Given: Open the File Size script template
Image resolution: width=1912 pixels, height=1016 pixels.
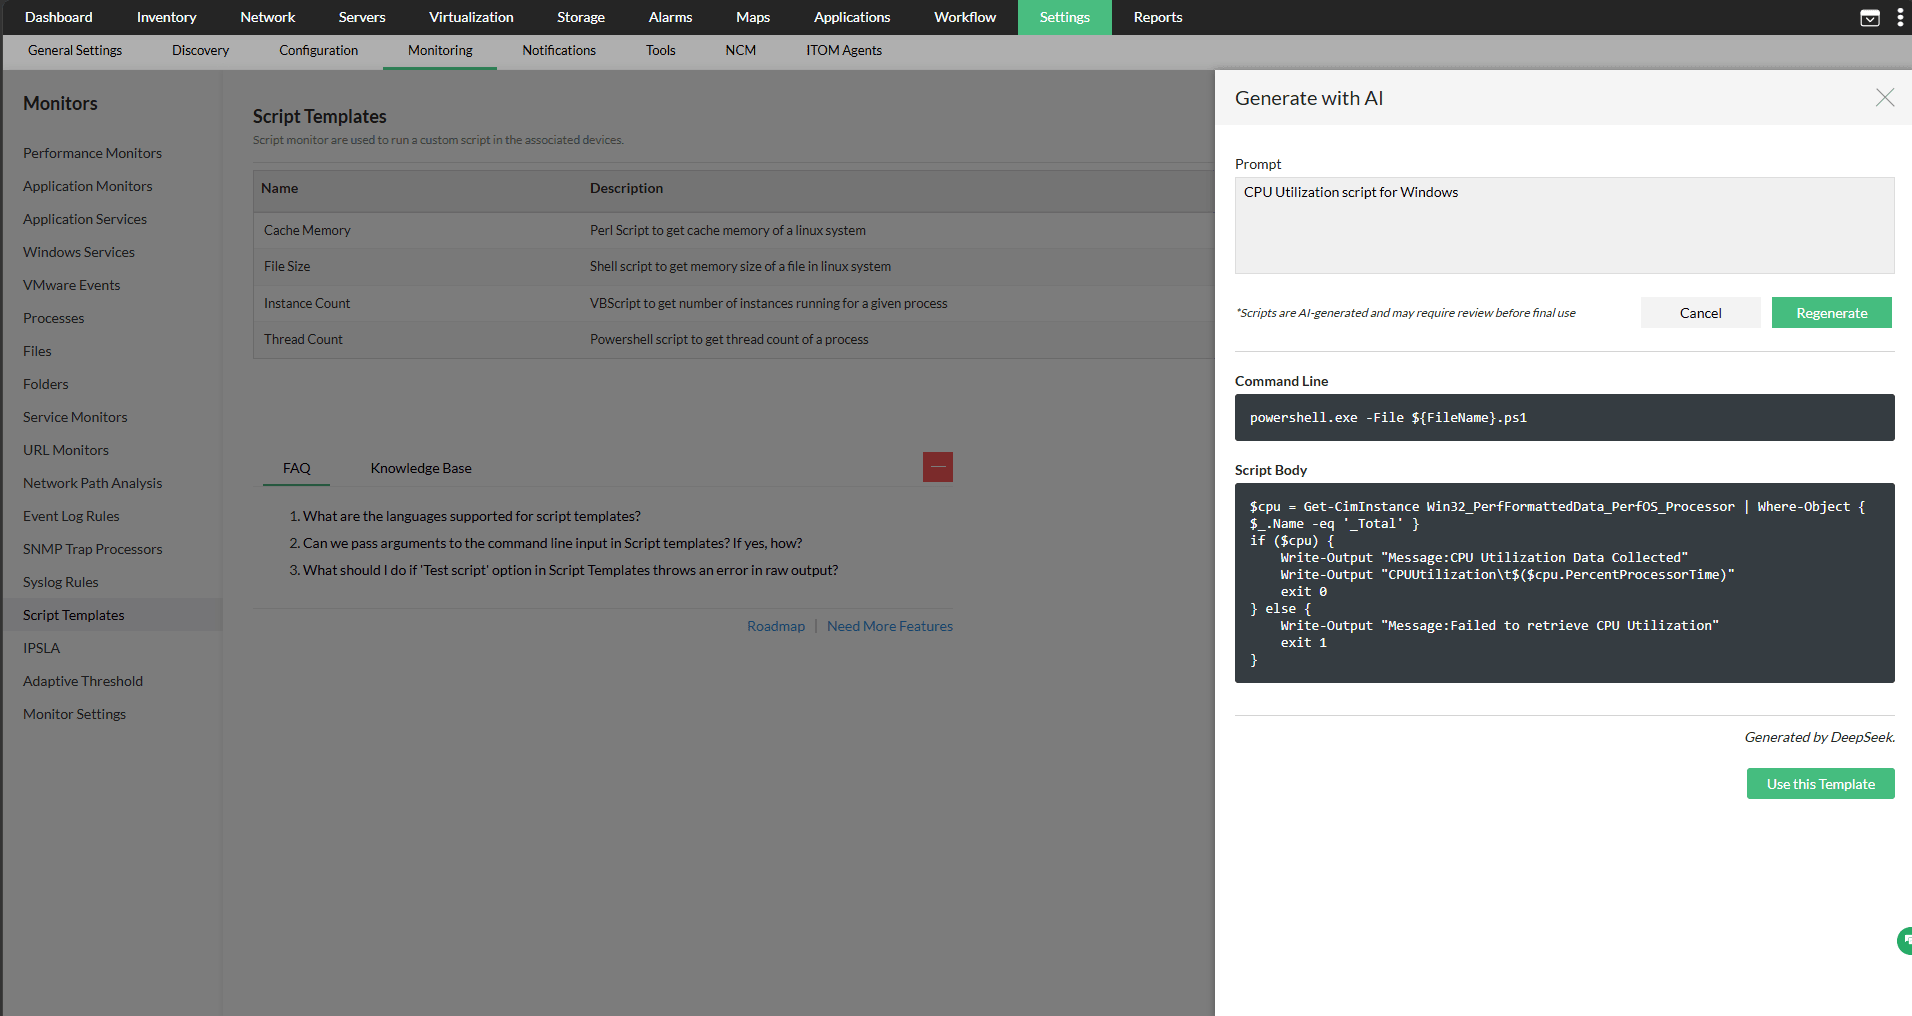Looking at the screenshot, I should click(287, 266).
